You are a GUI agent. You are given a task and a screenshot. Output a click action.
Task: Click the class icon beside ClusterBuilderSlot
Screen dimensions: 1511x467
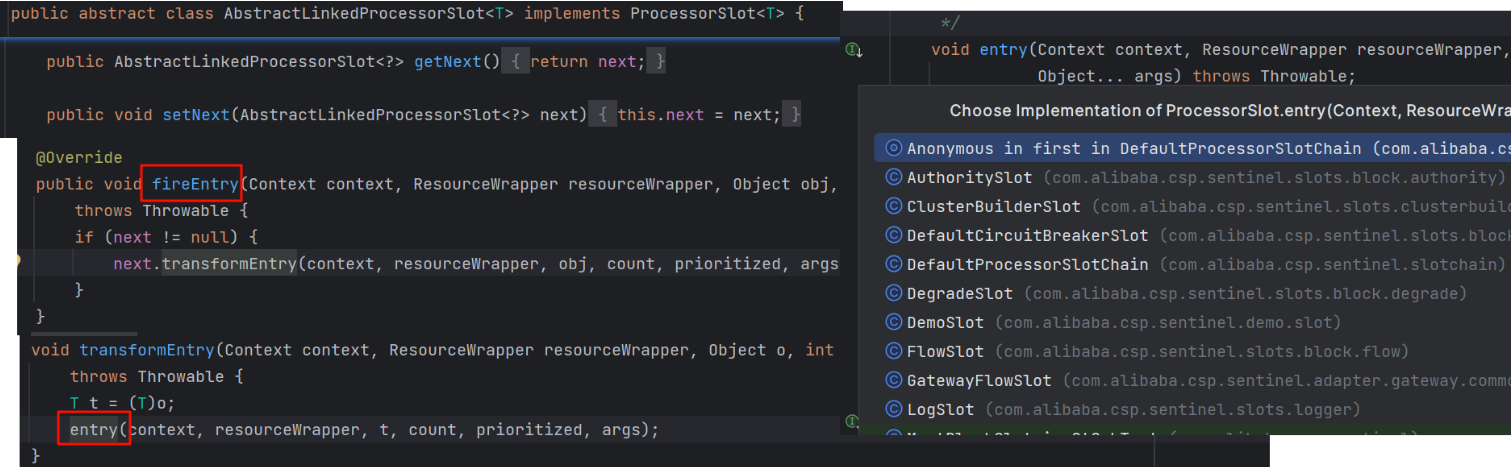894,207
